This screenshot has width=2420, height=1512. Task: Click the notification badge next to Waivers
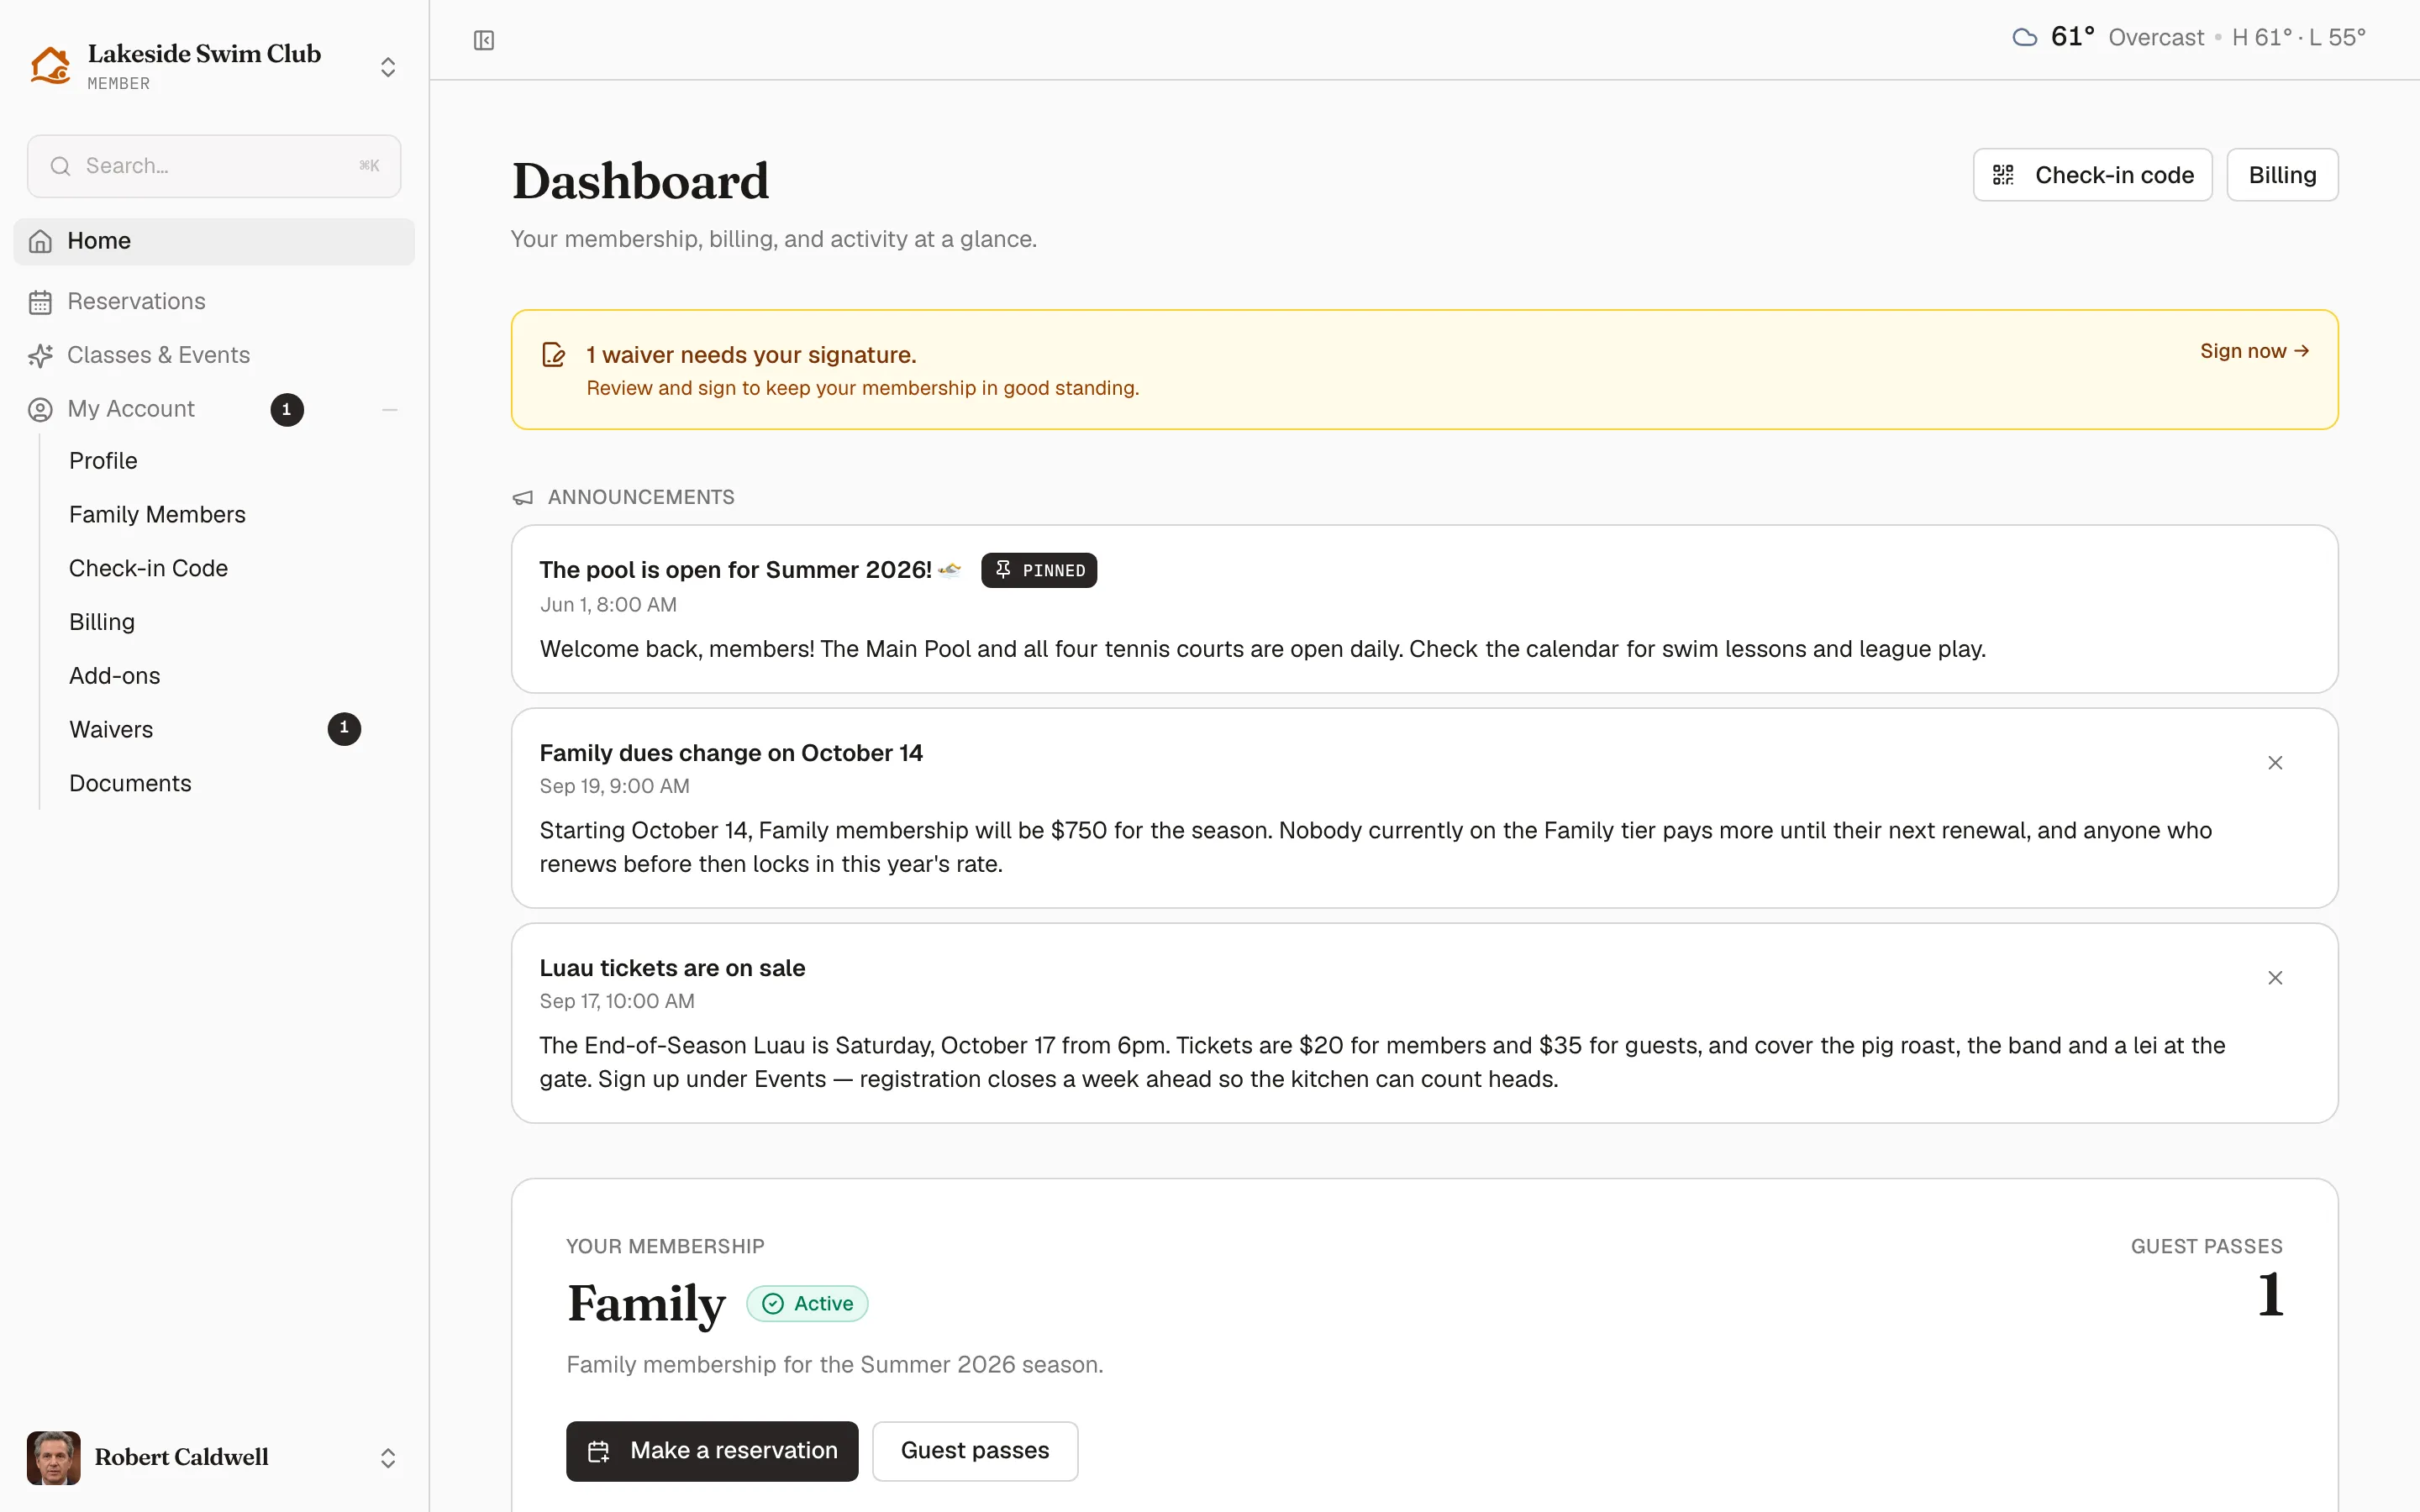[x=344, y=728]
